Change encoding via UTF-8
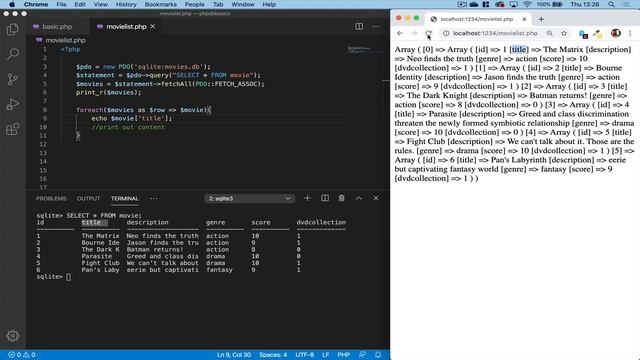This screenshot has width=640, height=360. point(304,355)
